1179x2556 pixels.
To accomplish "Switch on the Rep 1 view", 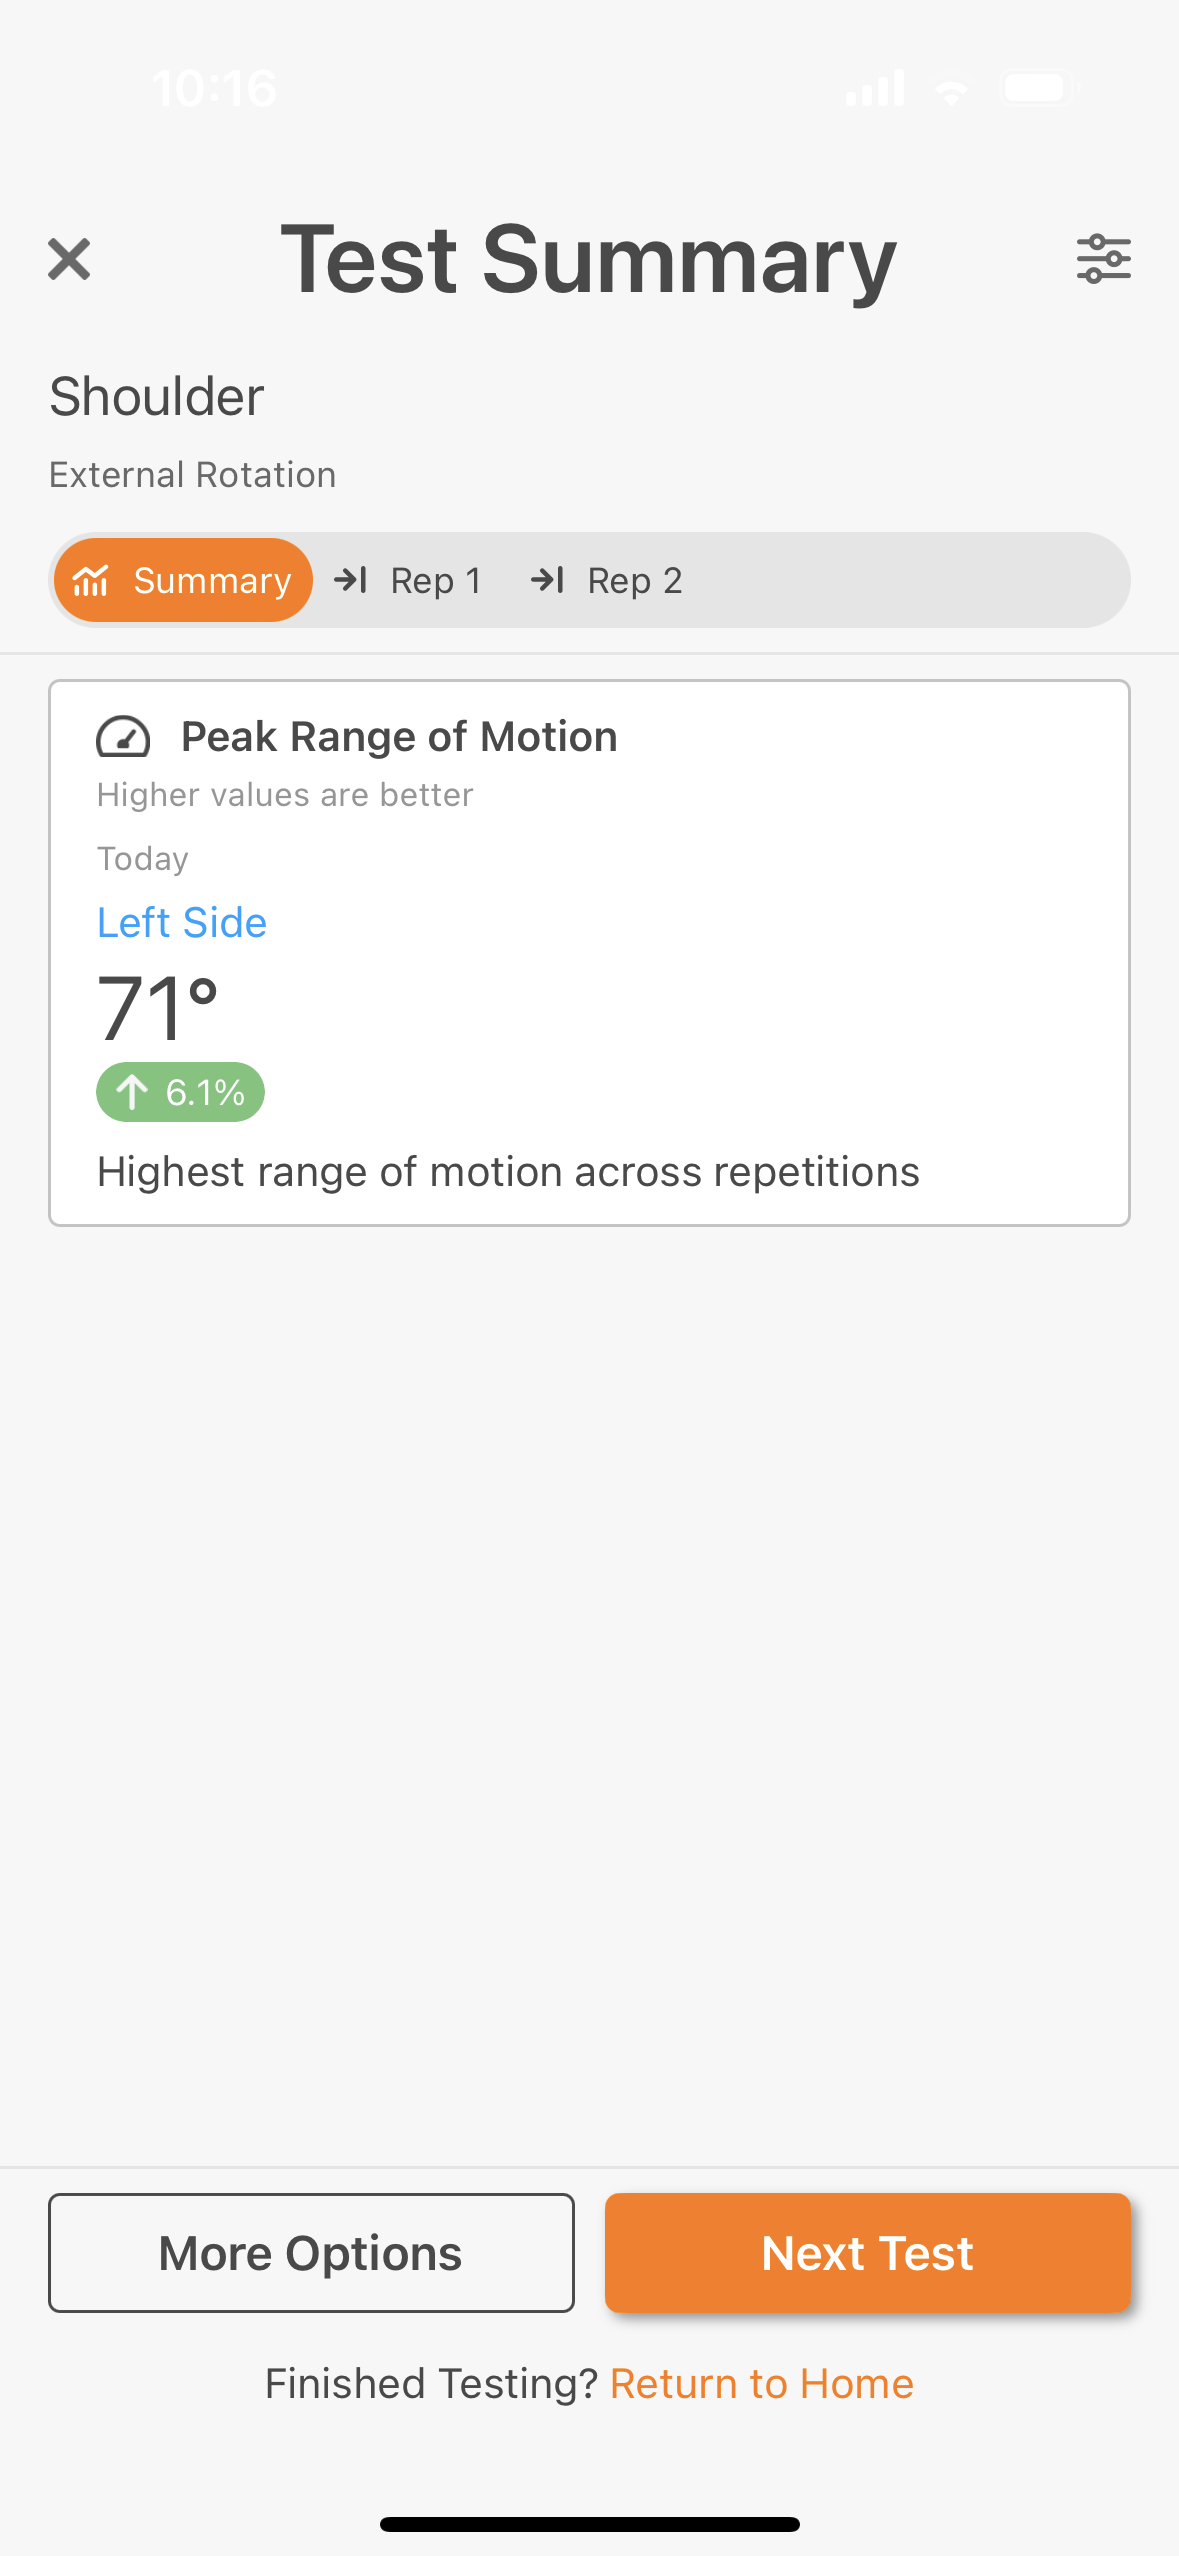I will pos(435,580).
